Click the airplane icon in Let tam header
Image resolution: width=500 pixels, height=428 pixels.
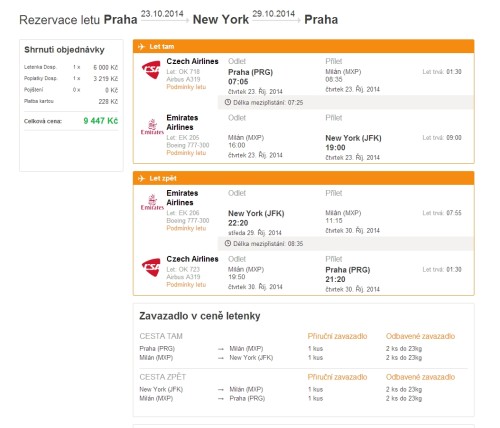(x=141, y=47)
